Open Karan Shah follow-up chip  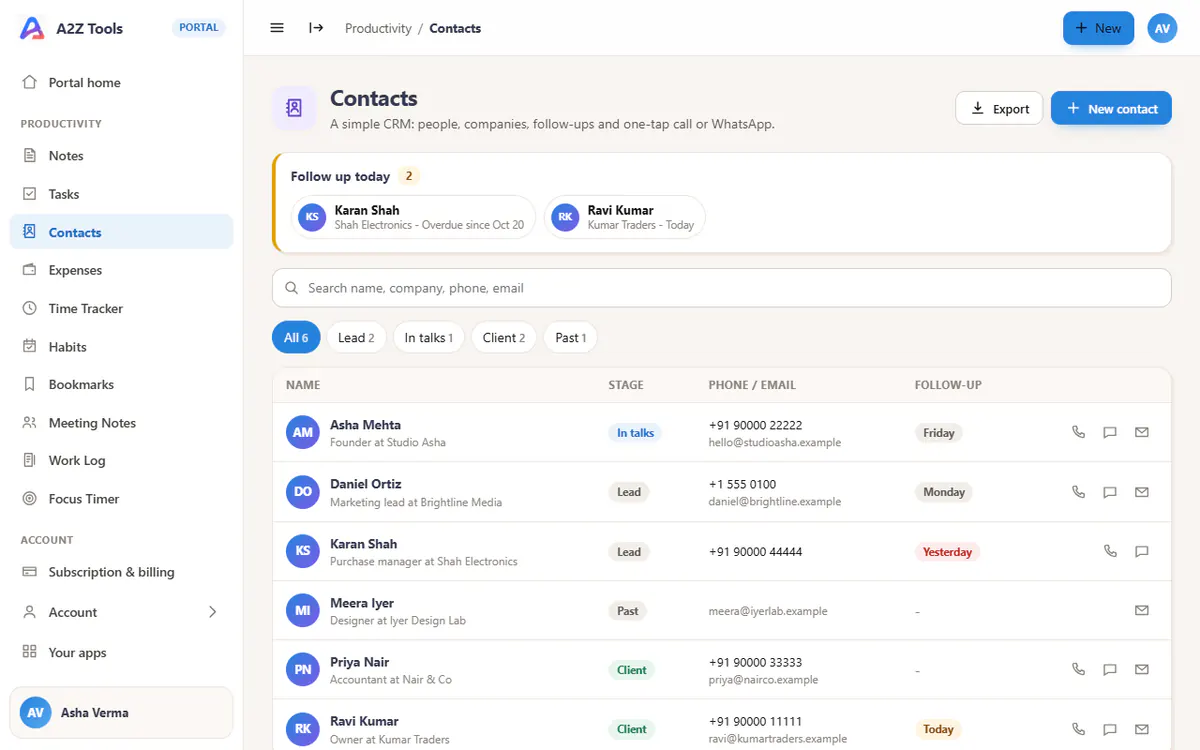413,217
